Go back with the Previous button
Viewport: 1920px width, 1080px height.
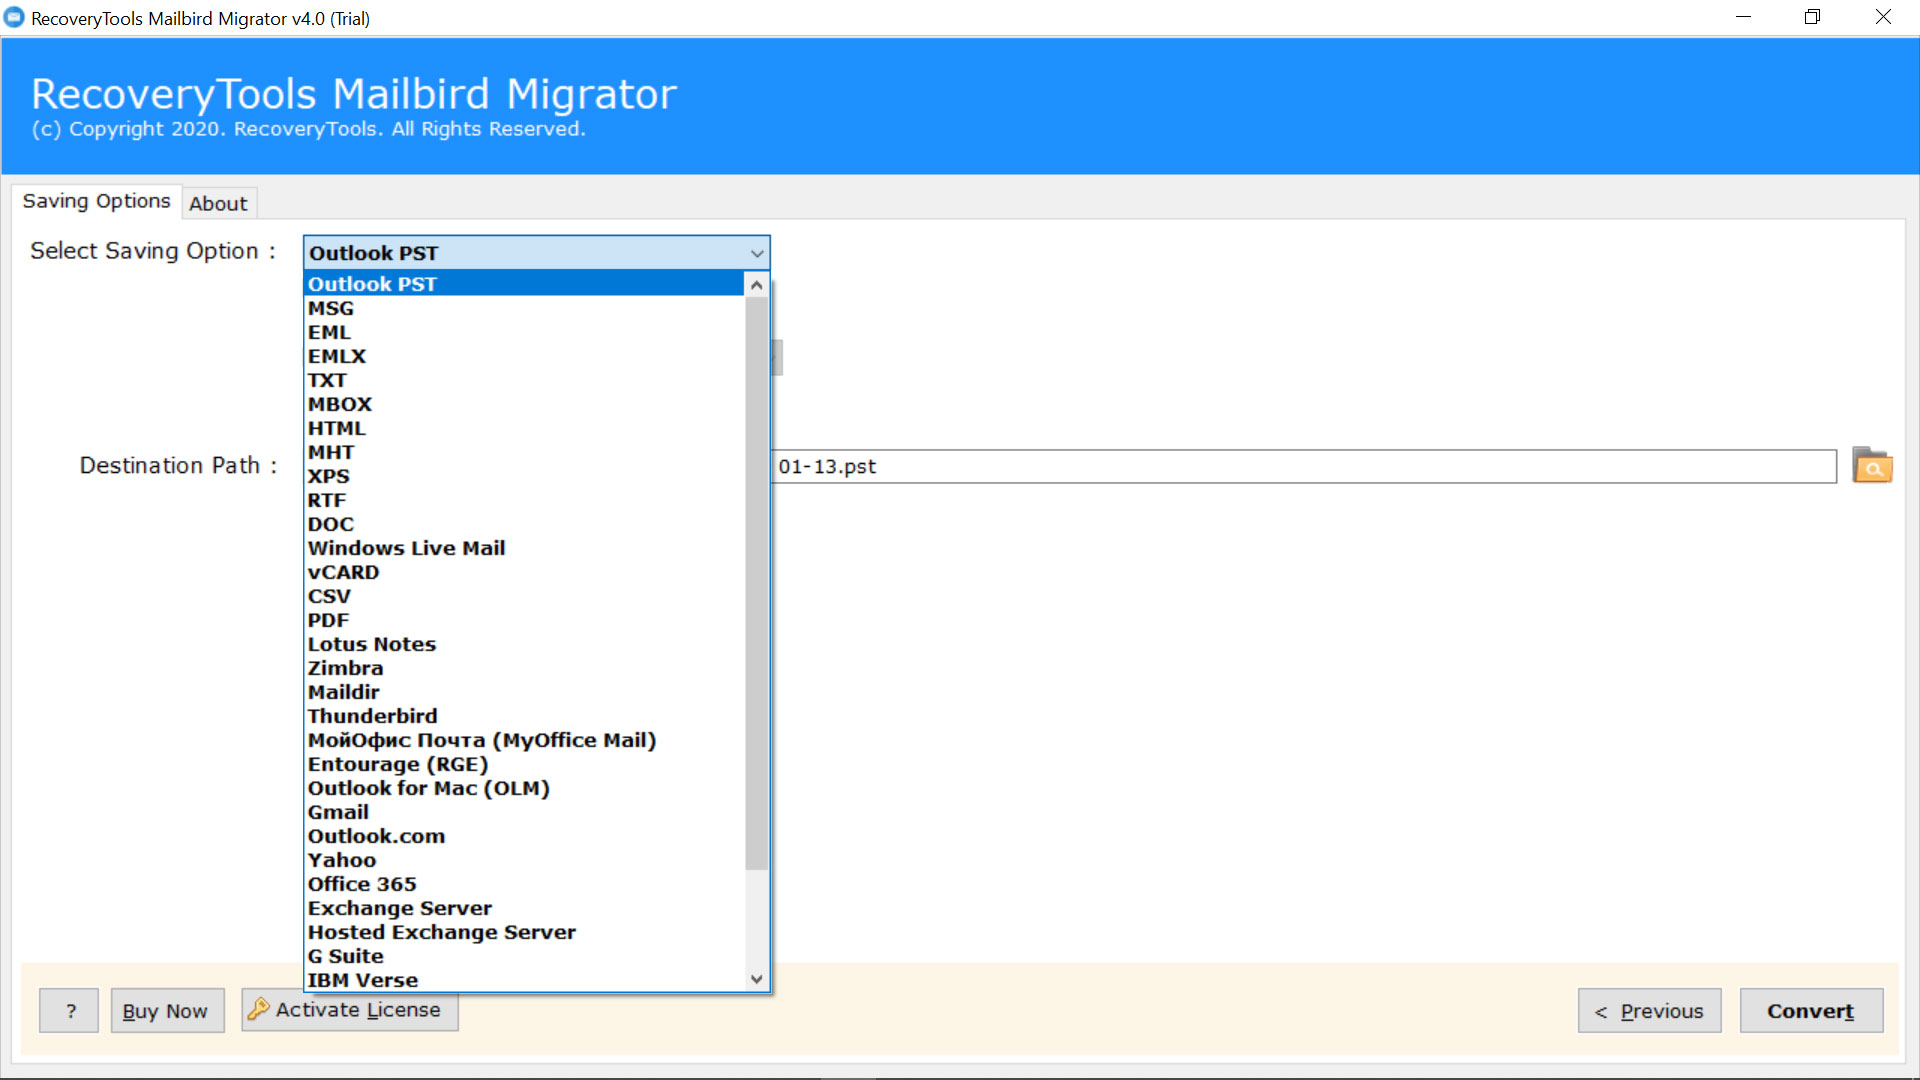(x=1649, y=1010)
